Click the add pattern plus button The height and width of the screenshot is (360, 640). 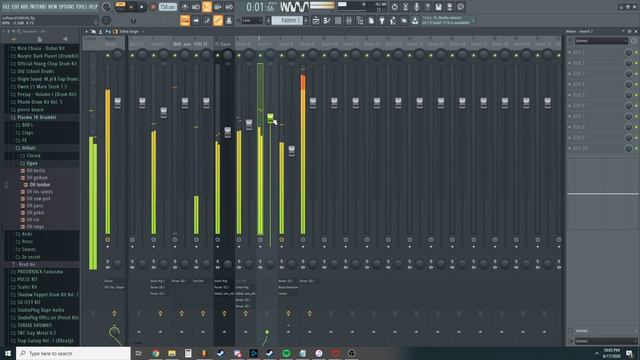tap(306, 20)
